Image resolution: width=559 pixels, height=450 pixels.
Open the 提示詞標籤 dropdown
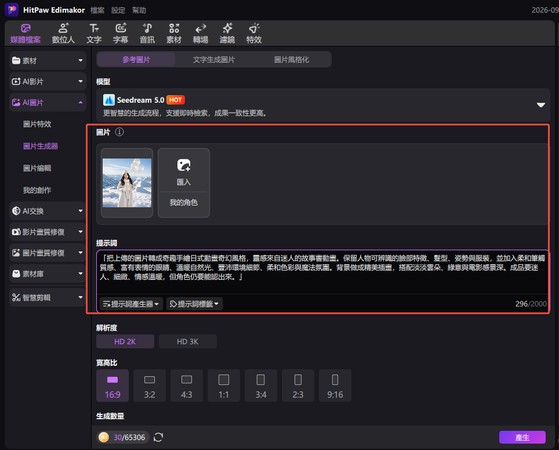pos(194,304)
